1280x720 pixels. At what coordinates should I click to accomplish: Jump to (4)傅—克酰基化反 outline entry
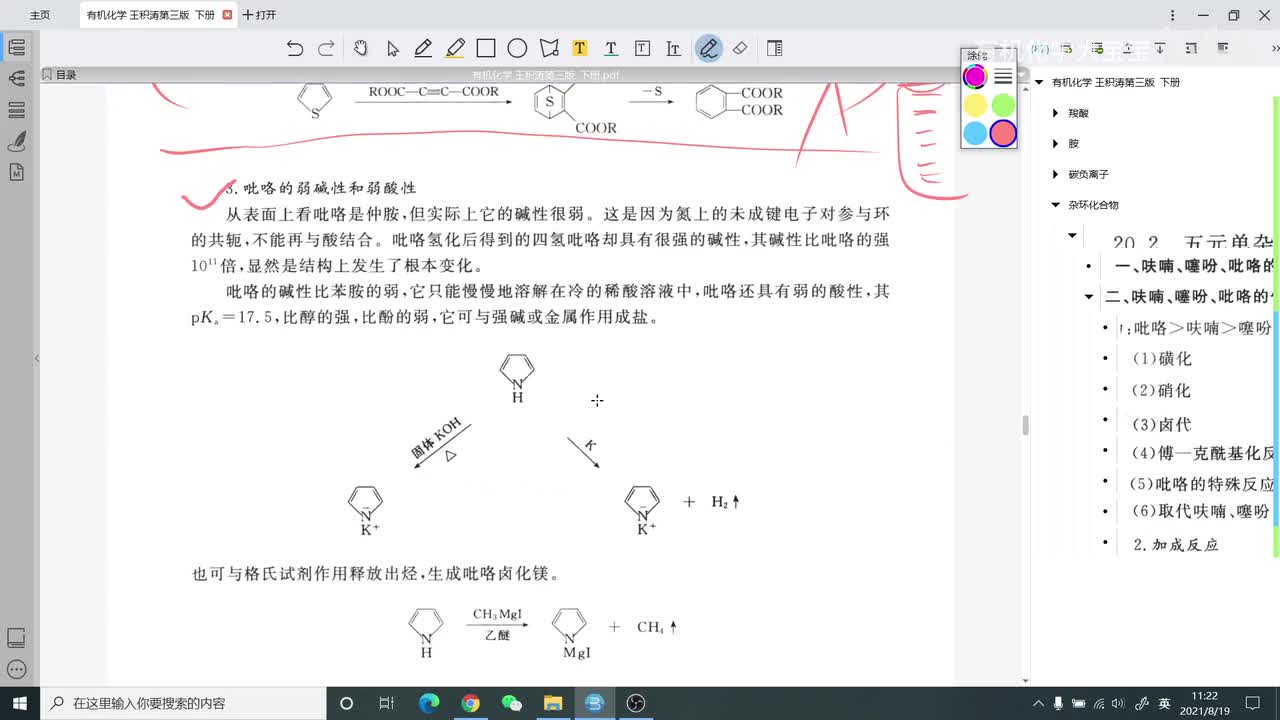coord(1202,453)
